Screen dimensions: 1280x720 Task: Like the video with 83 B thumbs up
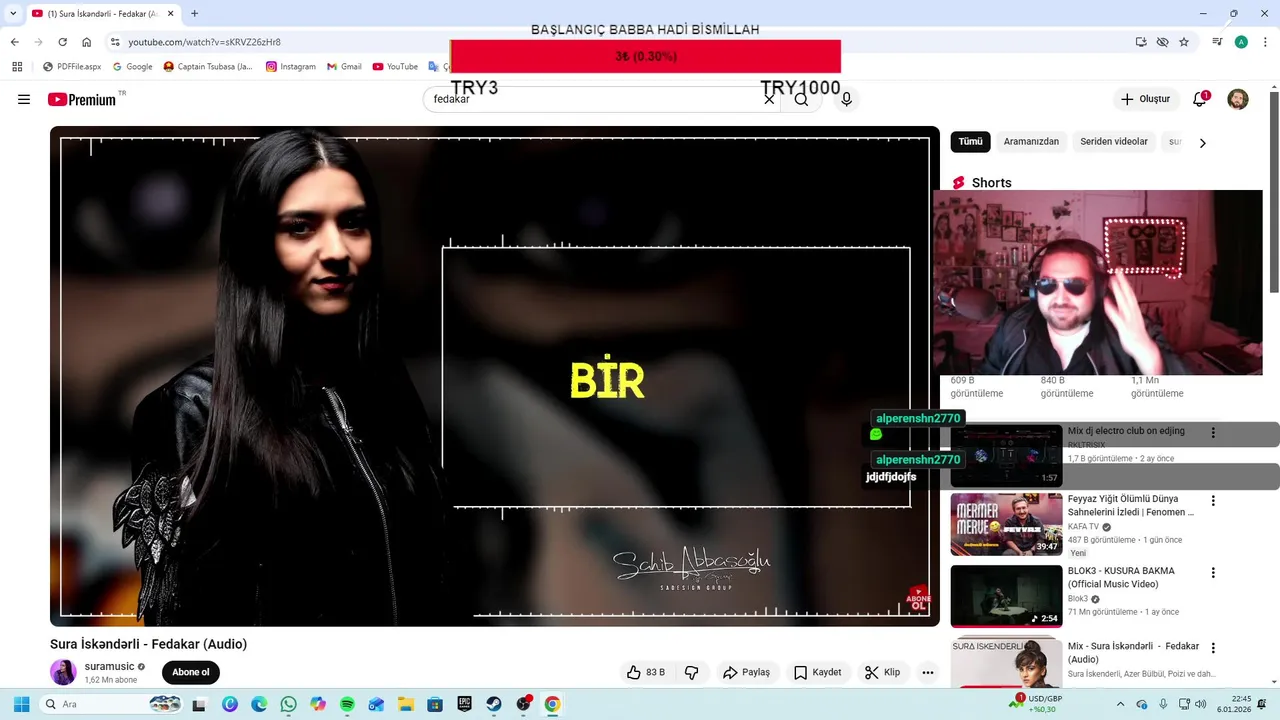[x=646, y=673]
